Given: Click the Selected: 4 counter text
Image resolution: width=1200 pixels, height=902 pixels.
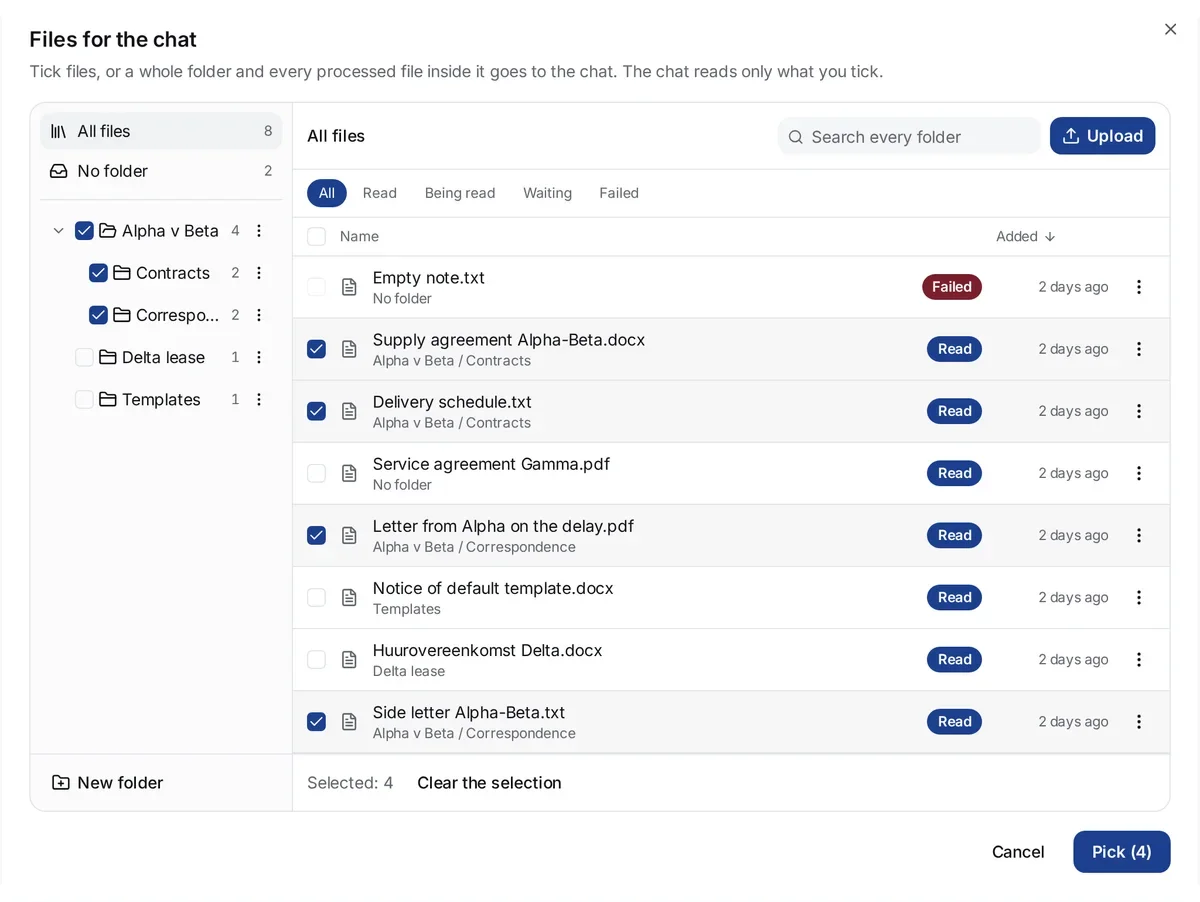Looking at the screenshot, I should [x=350, y=783].
